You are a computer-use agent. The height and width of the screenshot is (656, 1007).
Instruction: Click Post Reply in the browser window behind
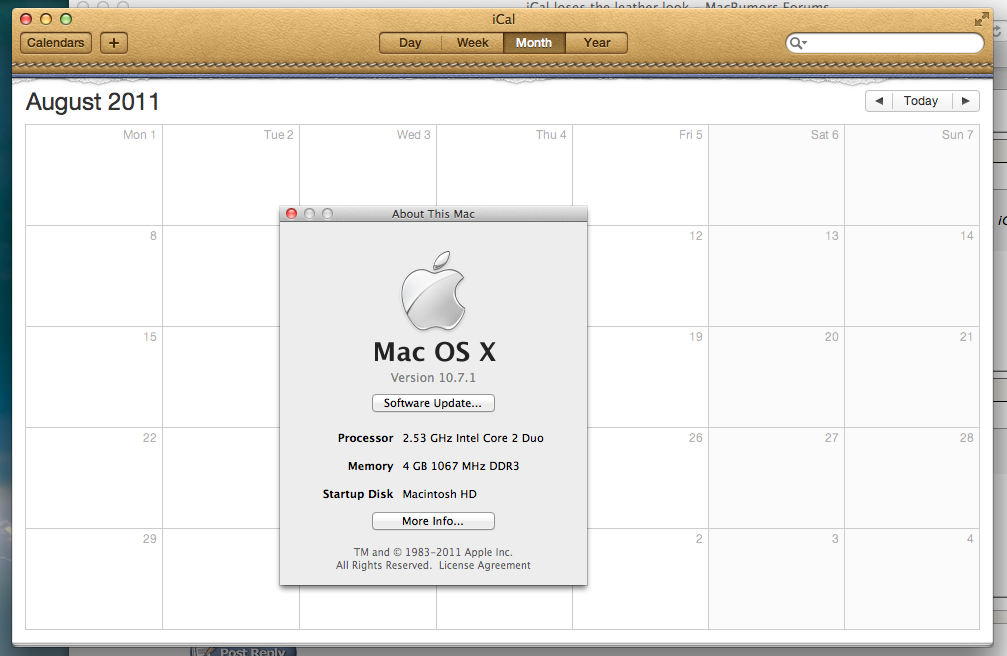tap(244, 652)
